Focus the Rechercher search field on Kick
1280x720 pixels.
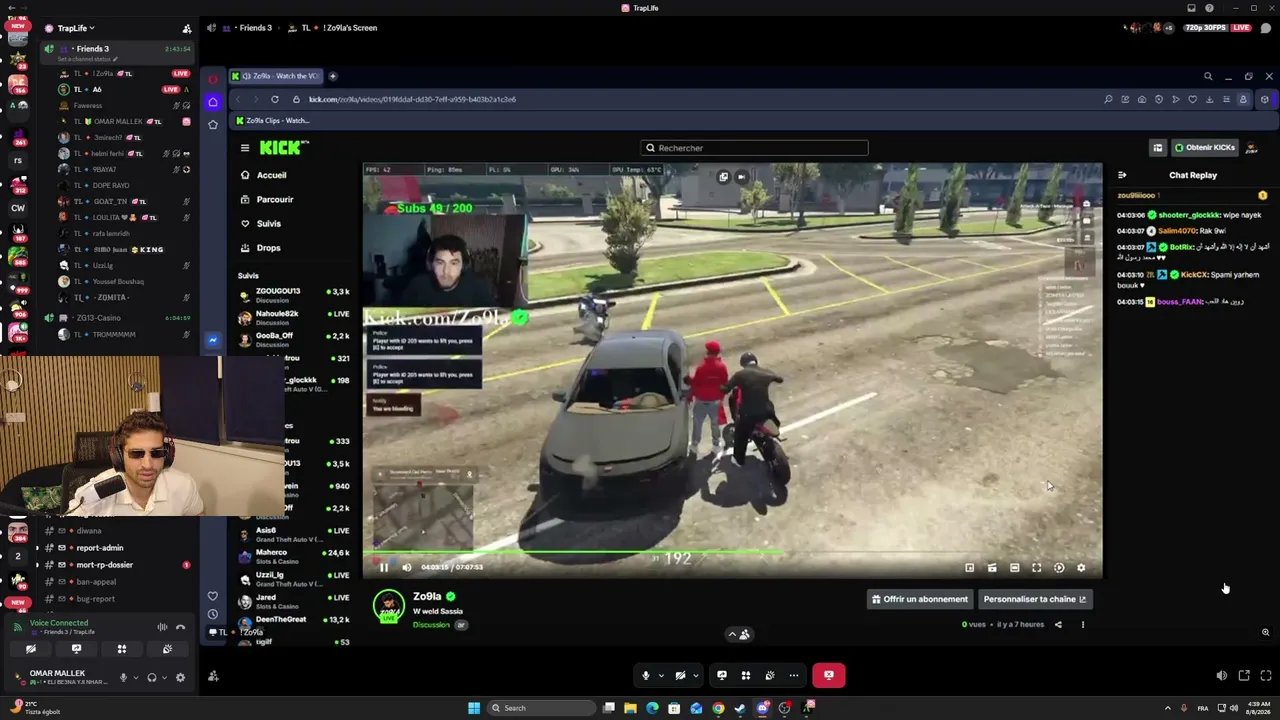pyautogui.click(x=754, y=148)
